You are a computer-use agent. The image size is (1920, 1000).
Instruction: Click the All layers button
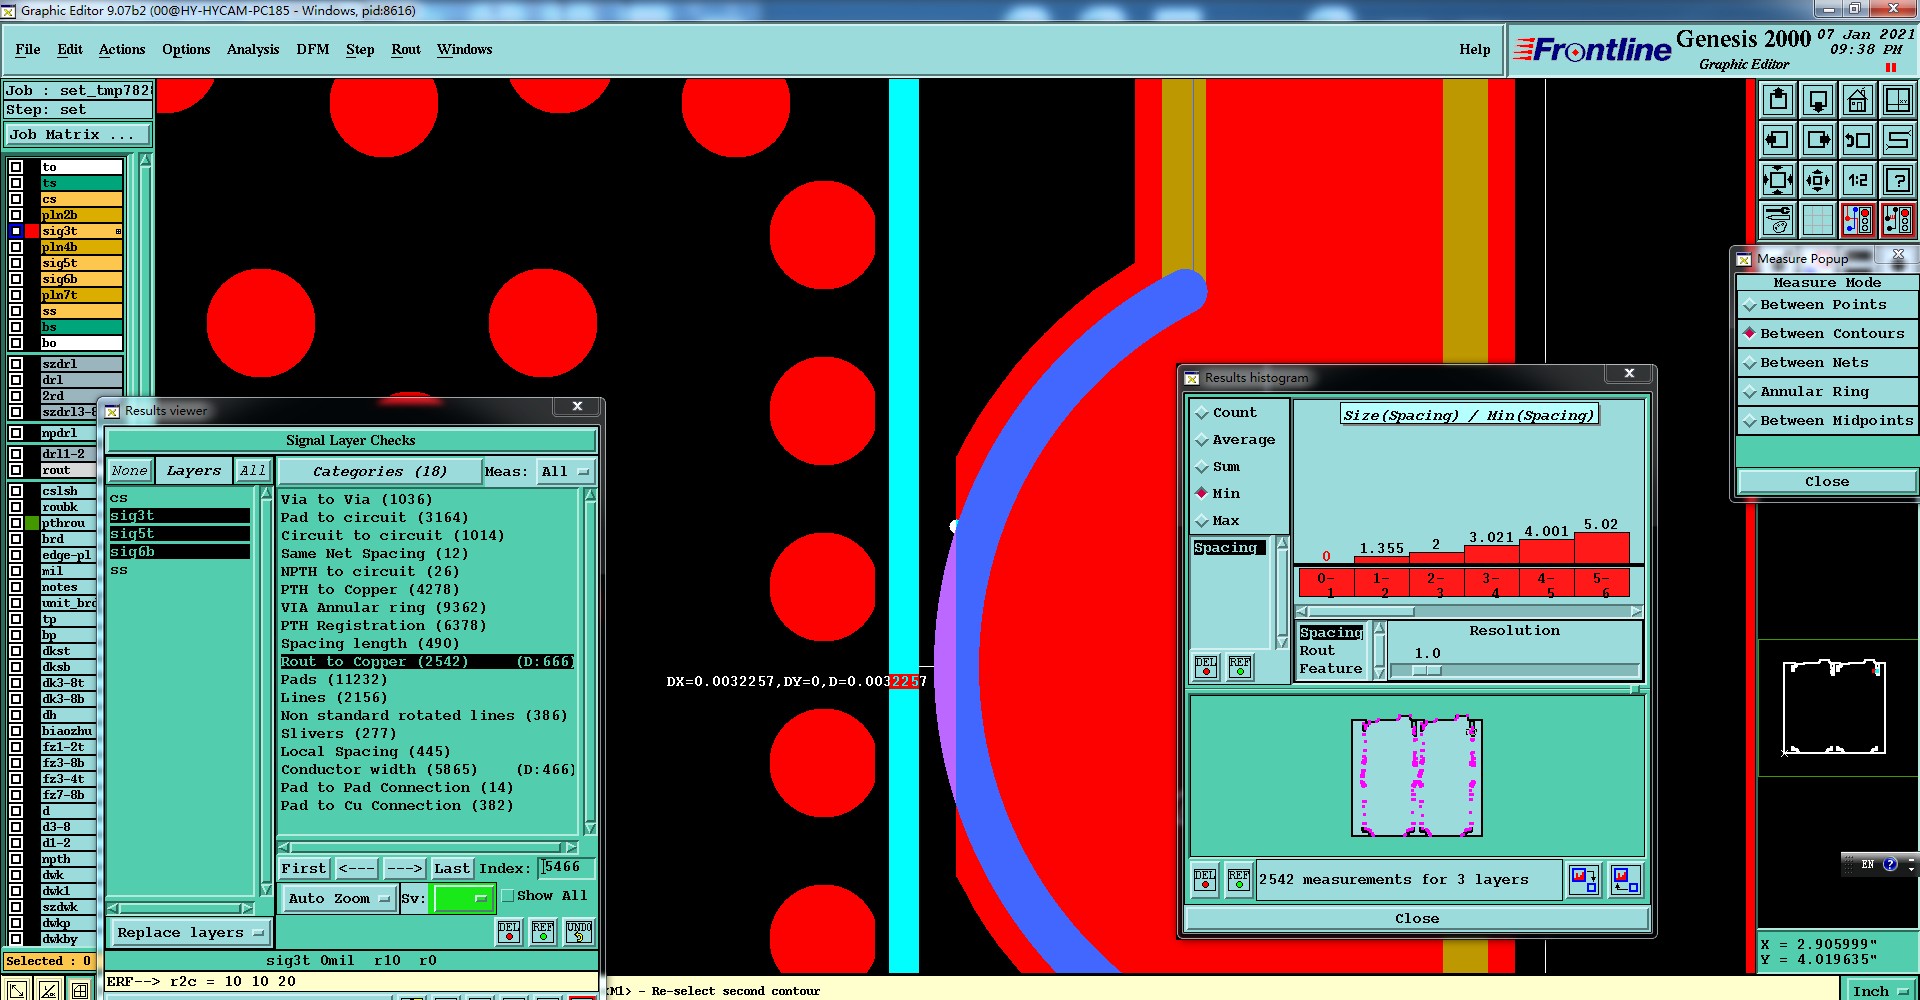pyautogui.click(x=253, y=471)
